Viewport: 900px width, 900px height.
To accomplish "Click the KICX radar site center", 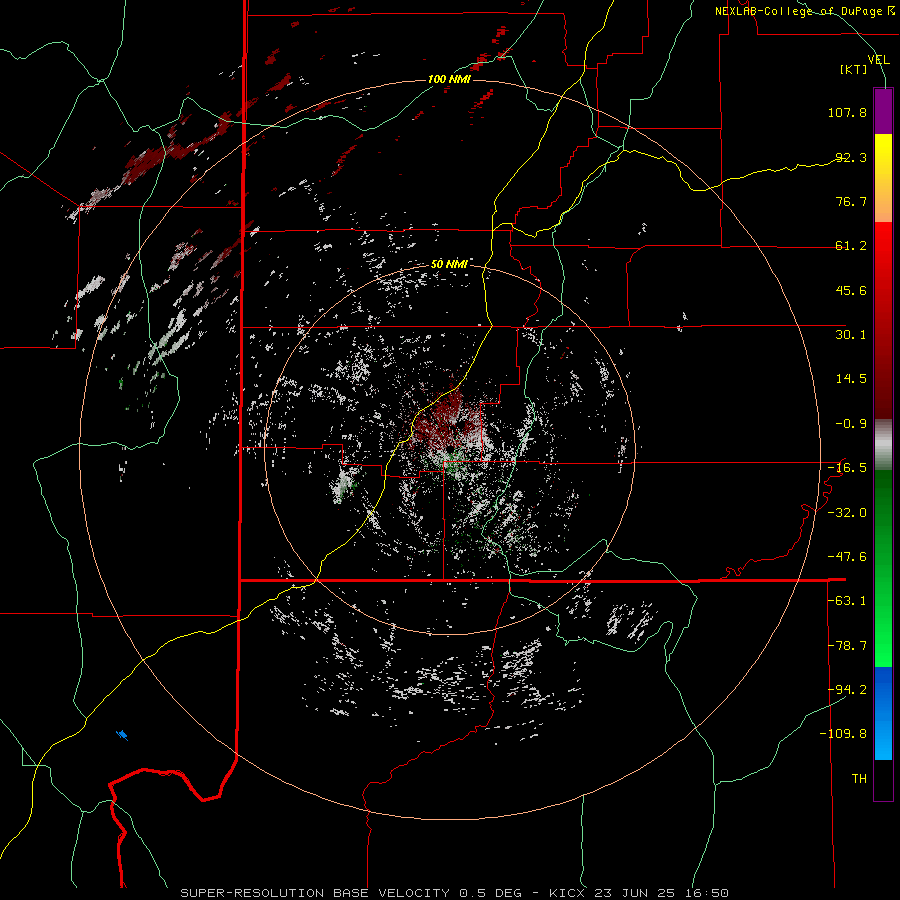I will (x=449, y=448).
